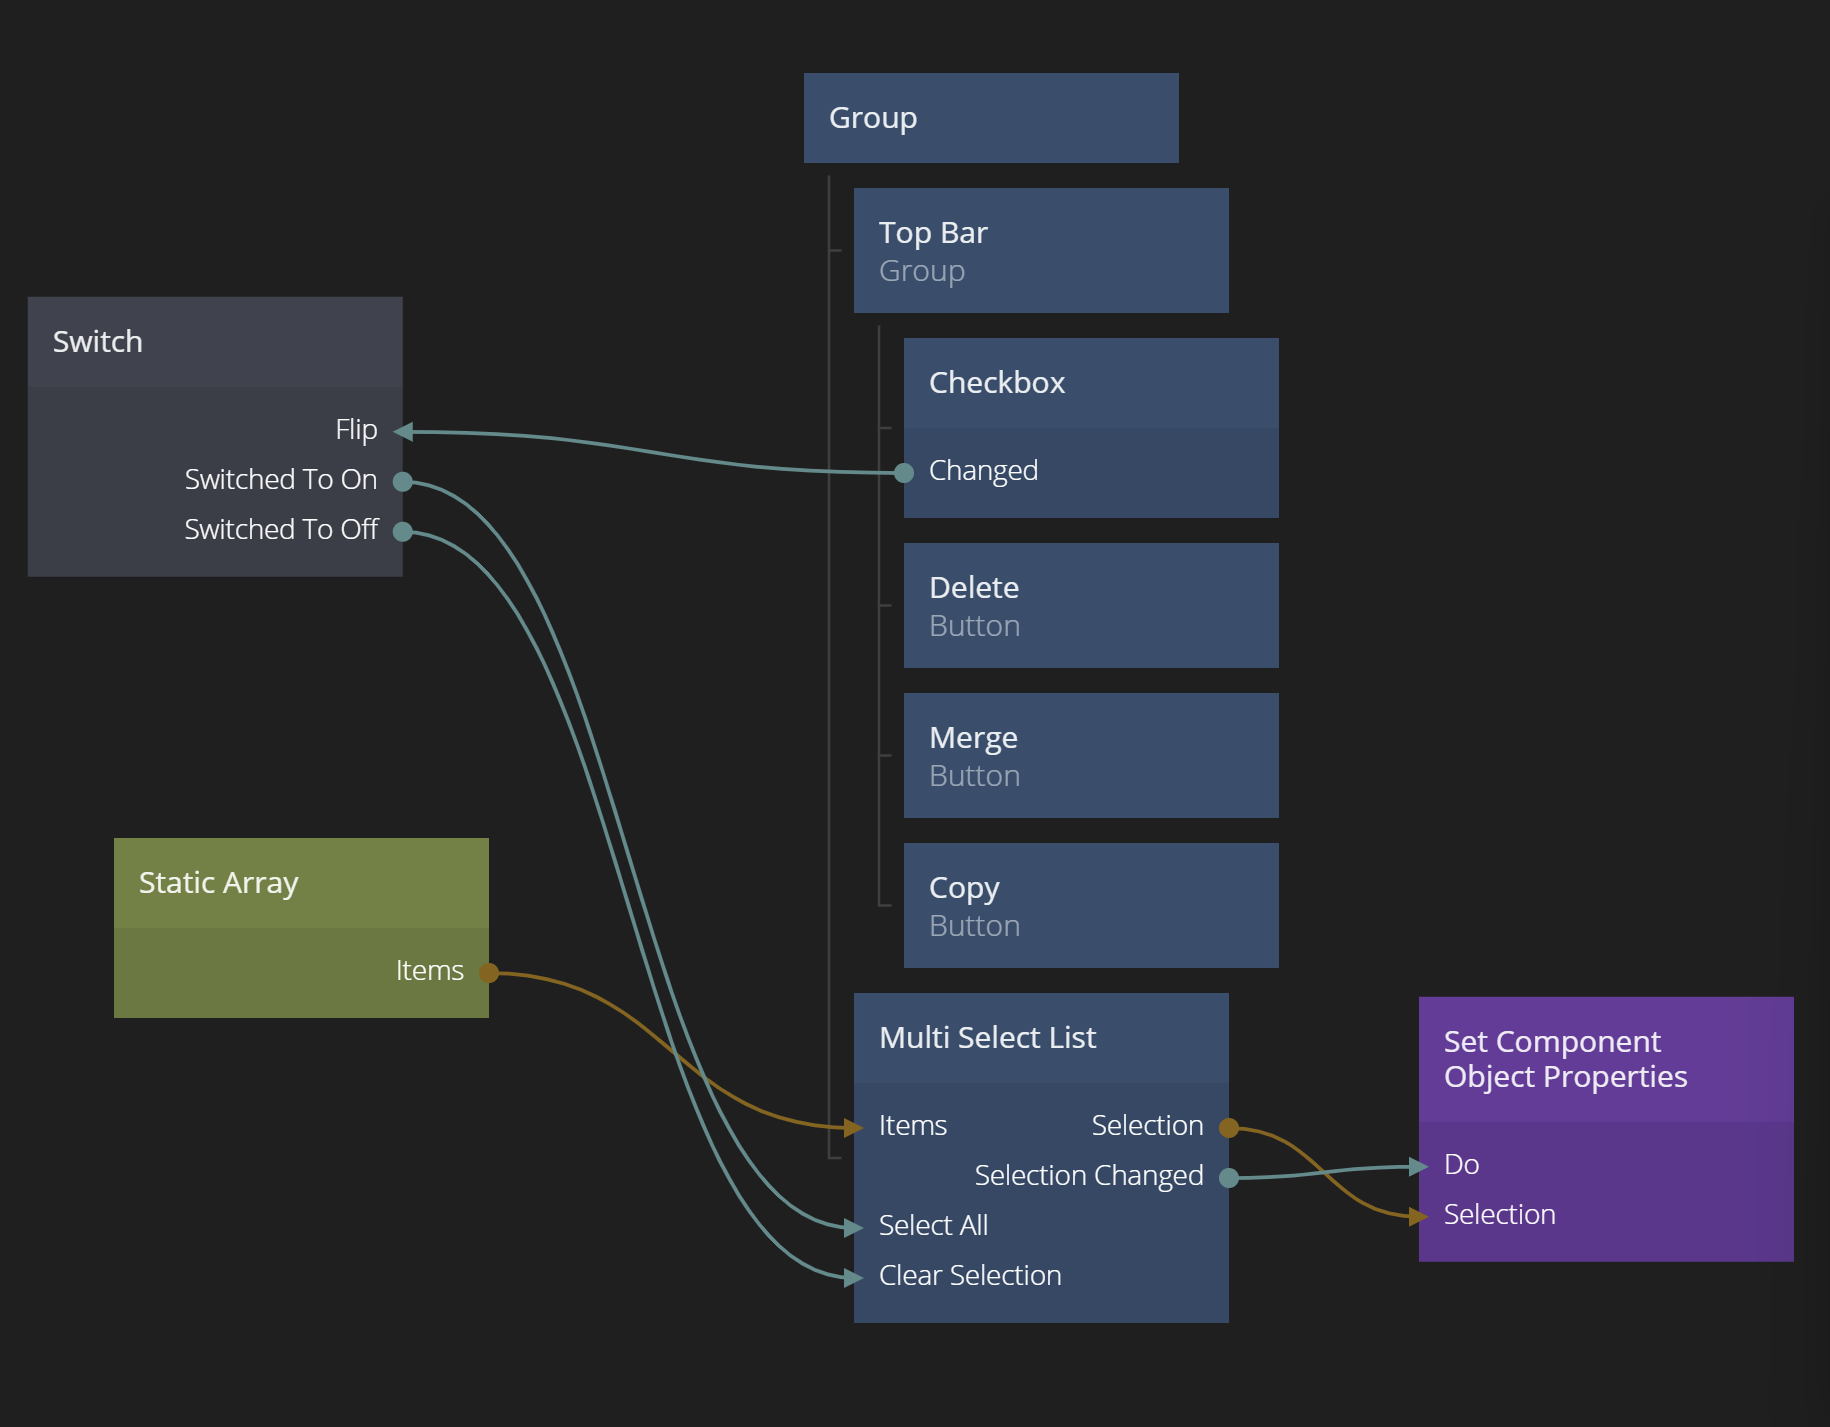Click the Select All input arrow
Image resolution: width=1830 pixels, height=1427 pixels.
coord(853,1227)
